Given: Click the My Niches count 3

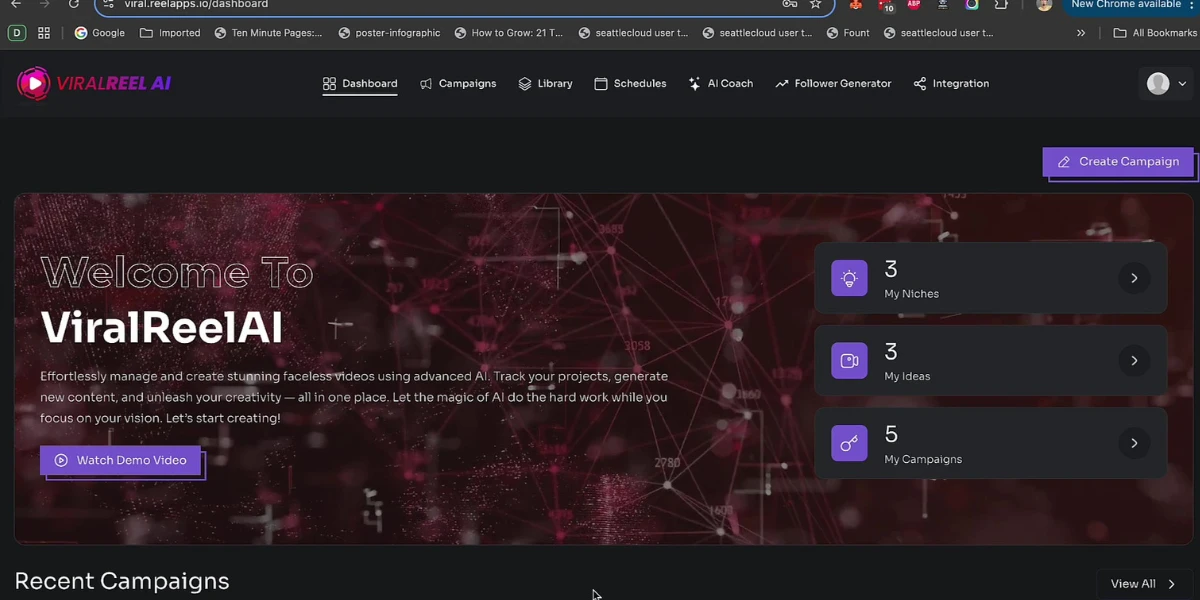Looking at the screenshot, I should pos(891,269).
